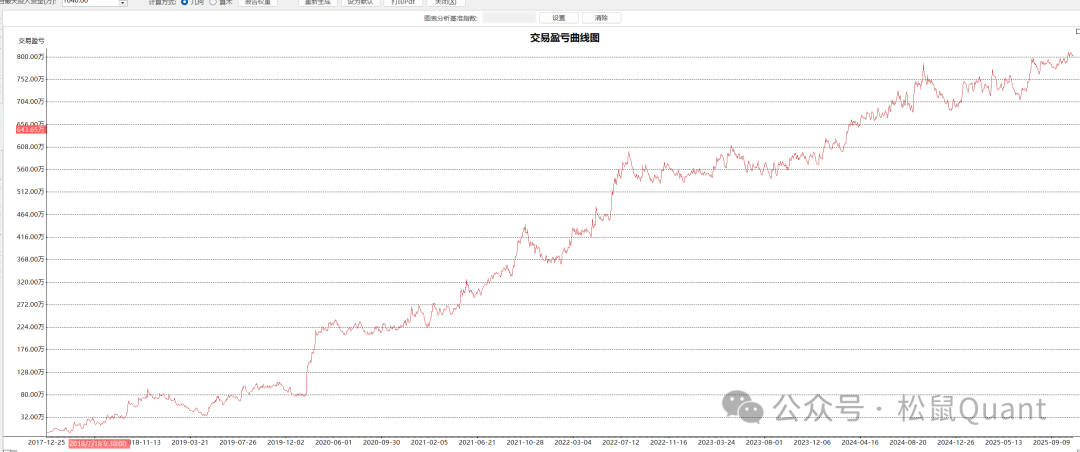The height and width of the screenshot is (452, 1080).
Task: Click the 报告权重 button
Action: pos(257,3)
